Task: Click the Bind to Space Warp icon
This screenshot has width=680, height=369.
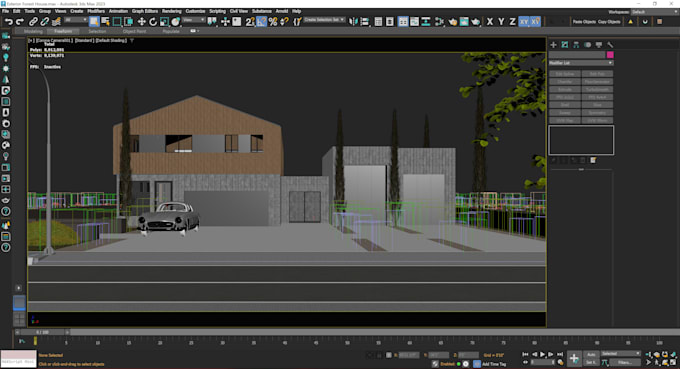Action: (x=56, y=22)
